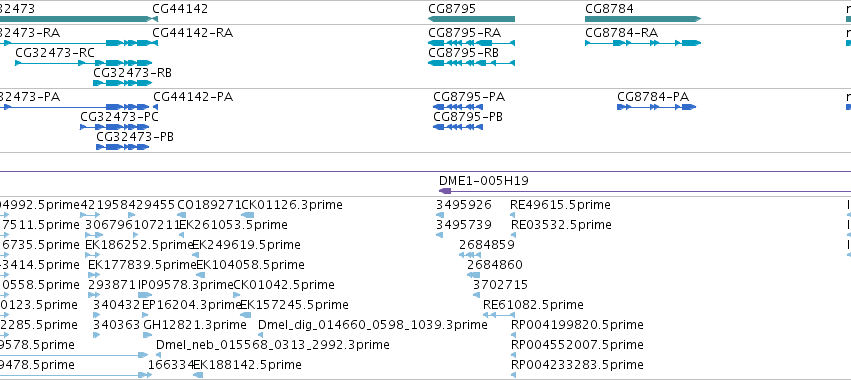Select the CG32473-PC protein glyph
The image size is (851, 380).
(x=115, y=127)
